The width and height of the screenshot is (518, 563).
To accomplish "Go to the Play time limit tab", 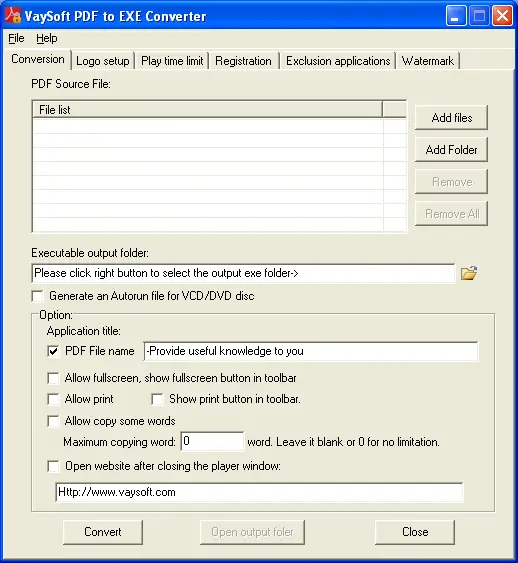I will tap(172, 61).
